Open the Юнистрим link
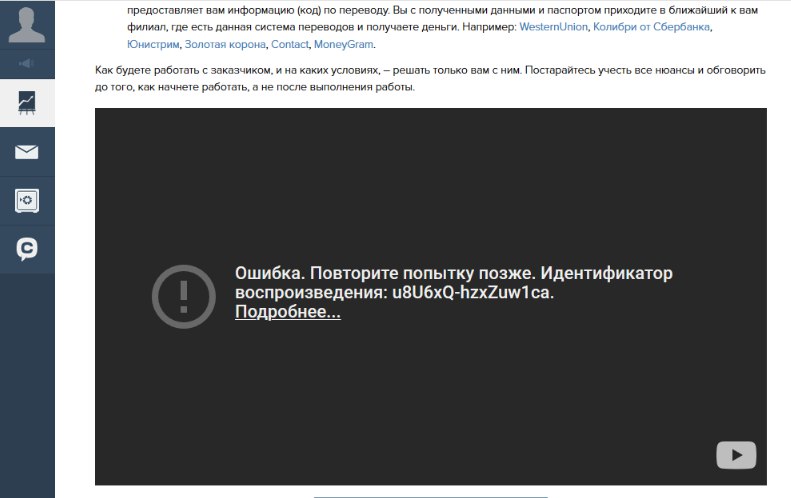791x498 pixels. (x=153, y=44)
